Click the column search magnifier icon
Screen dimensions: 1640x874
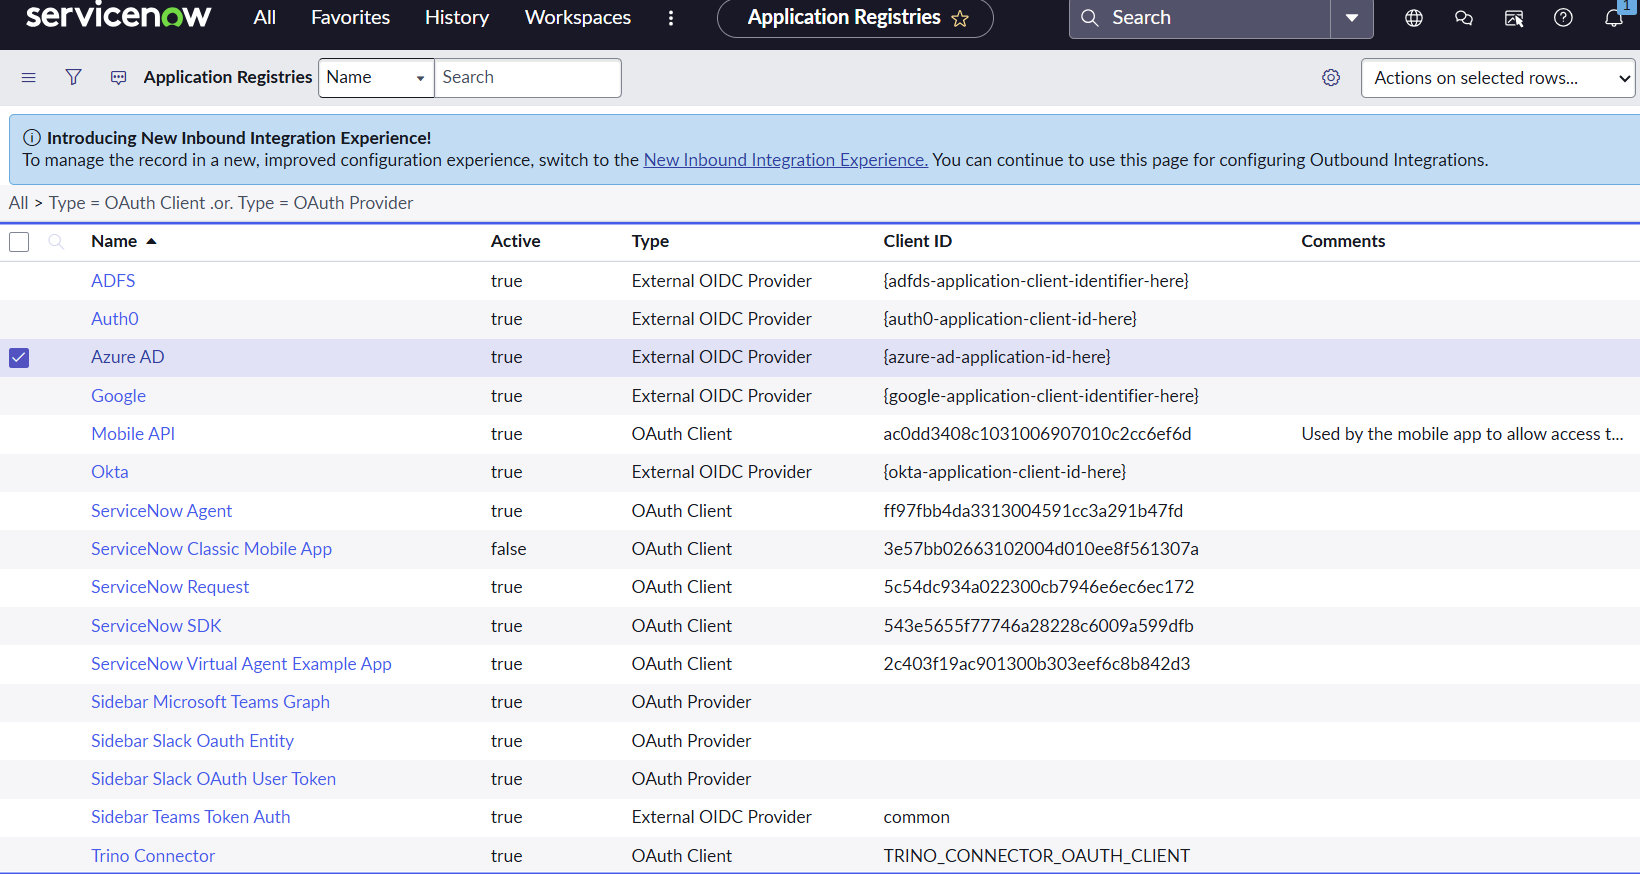[x=56, y=241]
